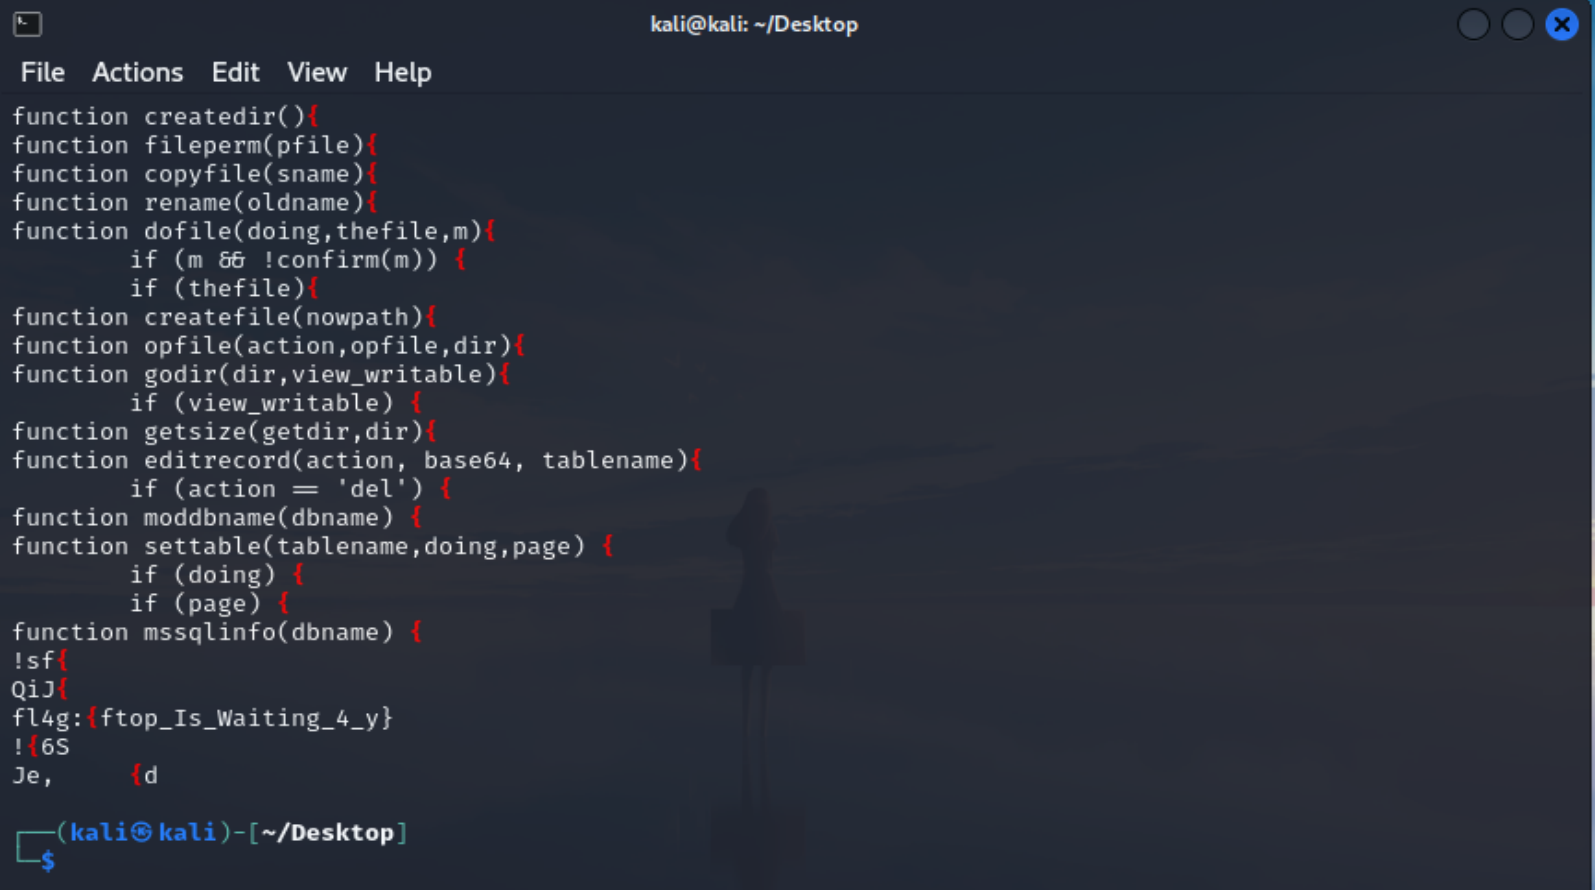Click the kali@kali: ~/Desktop window title

[753, 24]
